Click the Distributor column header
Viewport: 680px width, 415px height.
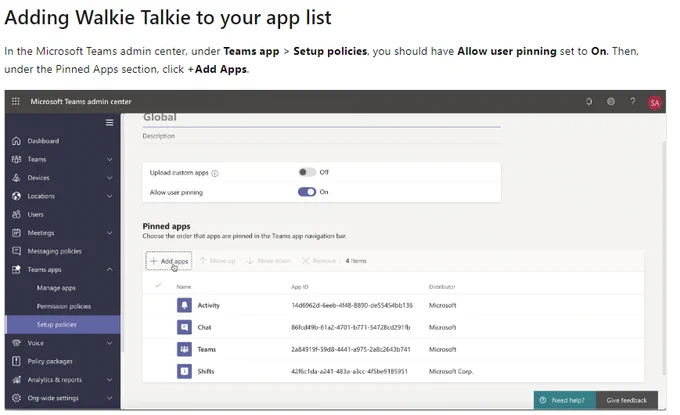click(442, 287)
